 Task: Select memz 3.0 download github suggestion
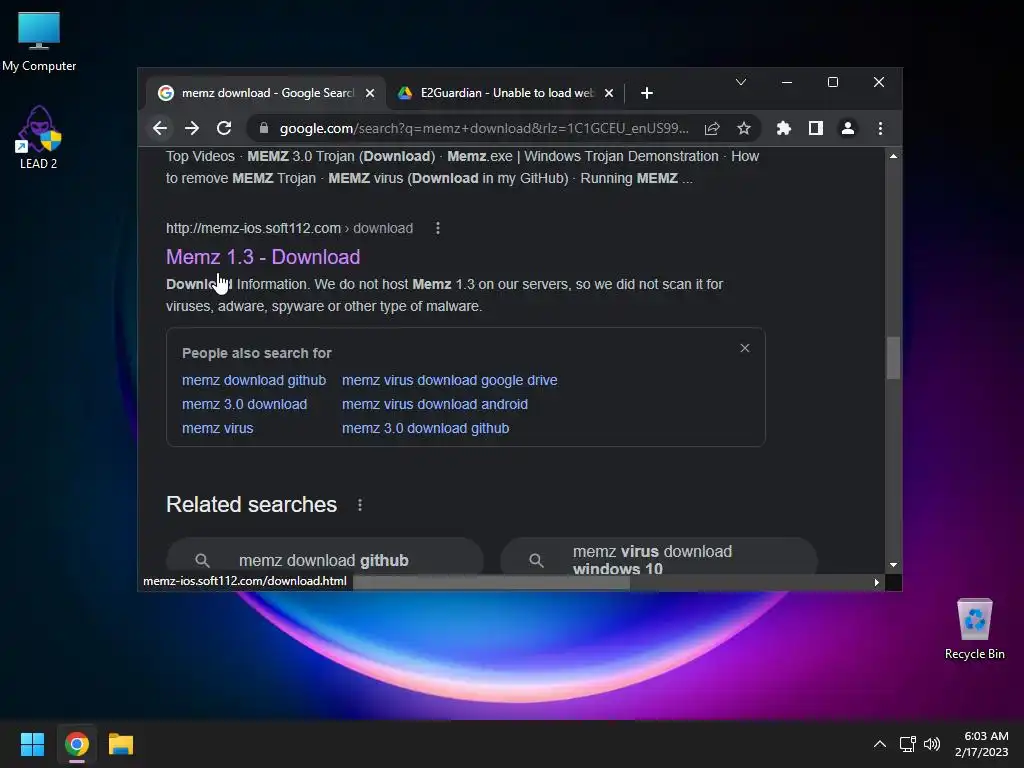coord(425,428)
